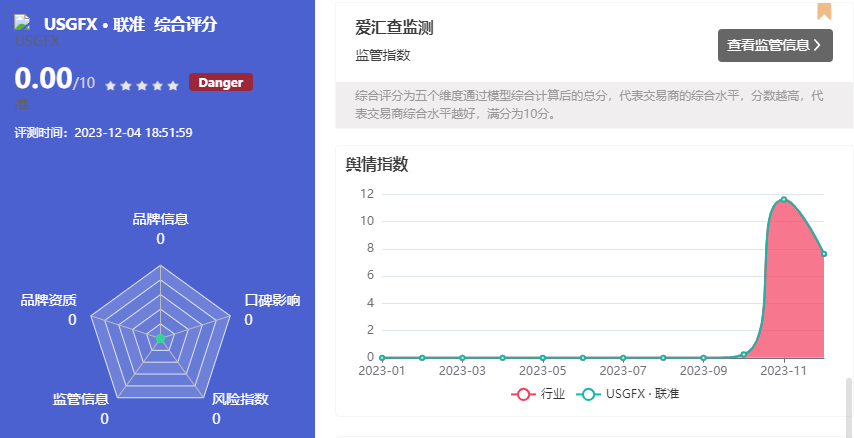Click the fifth rating star
Viewport: 854px width, 438px height.
click(x=173, y=86)
